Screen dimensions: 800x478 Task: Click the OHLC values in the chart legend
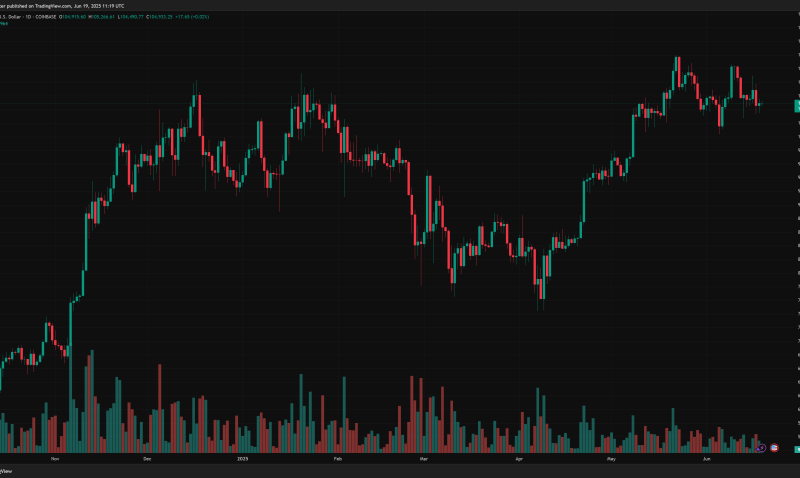(x=134, y=17)
